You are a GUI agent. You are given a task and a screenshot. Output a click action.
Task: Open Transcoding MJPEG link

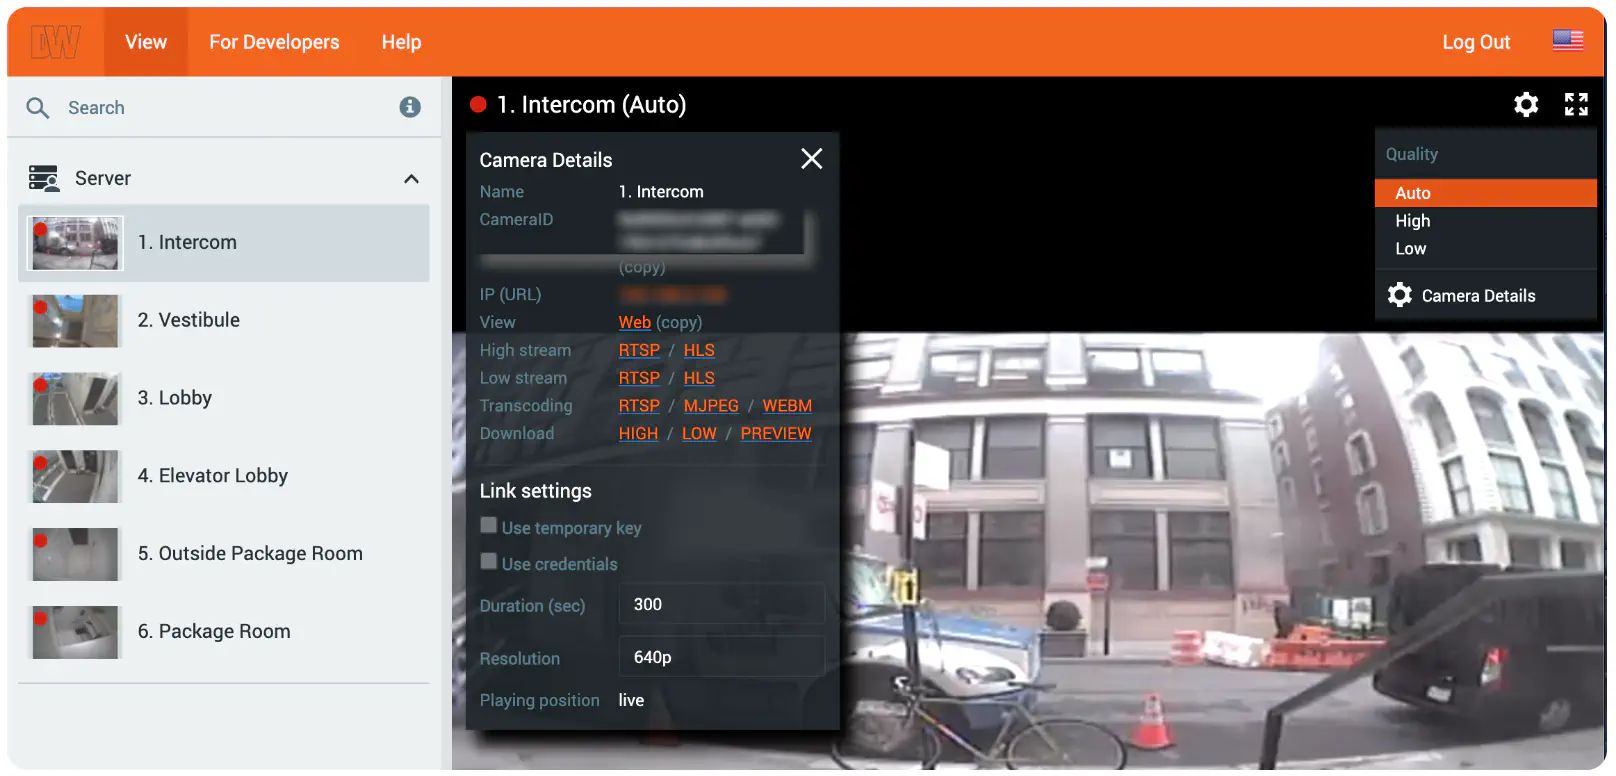[711, 406]
